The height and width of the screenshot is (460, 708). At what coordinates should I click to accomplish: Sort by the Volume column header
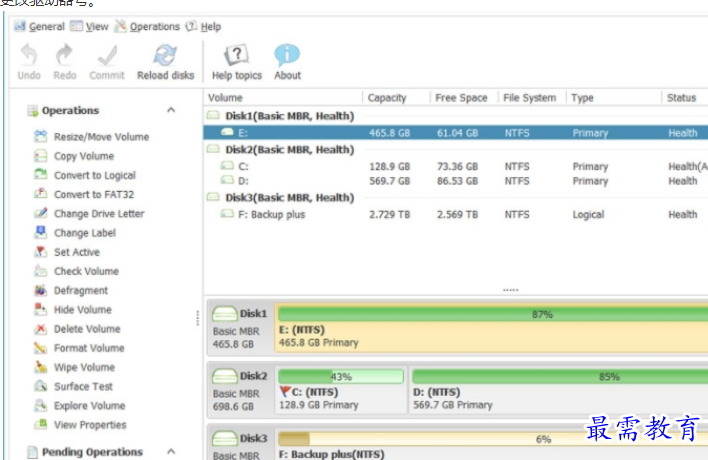283,98
